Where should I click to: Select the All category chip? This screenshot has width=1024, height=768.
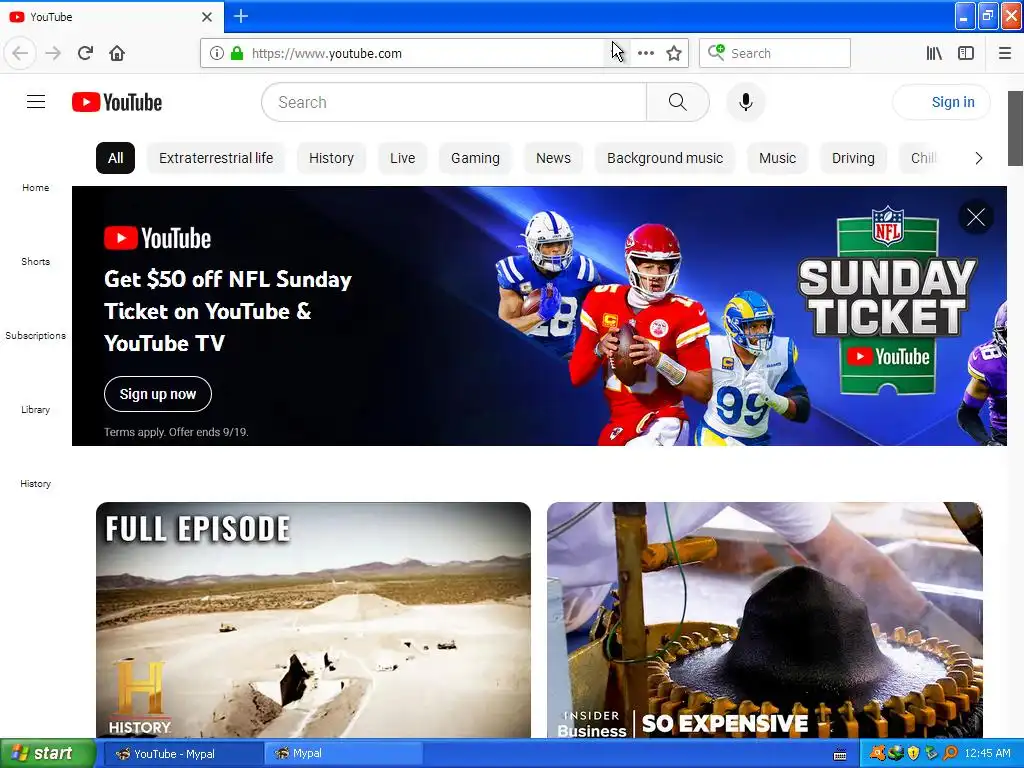coord(116,158)
